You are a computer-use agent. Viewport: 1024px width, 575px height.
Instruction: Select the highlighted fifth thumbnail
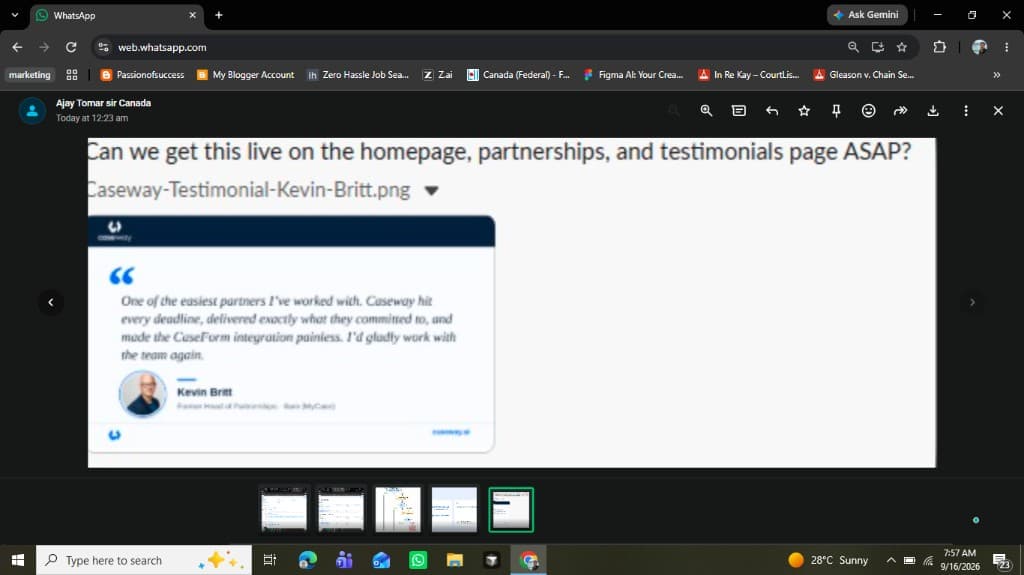[x=511, y=509]
